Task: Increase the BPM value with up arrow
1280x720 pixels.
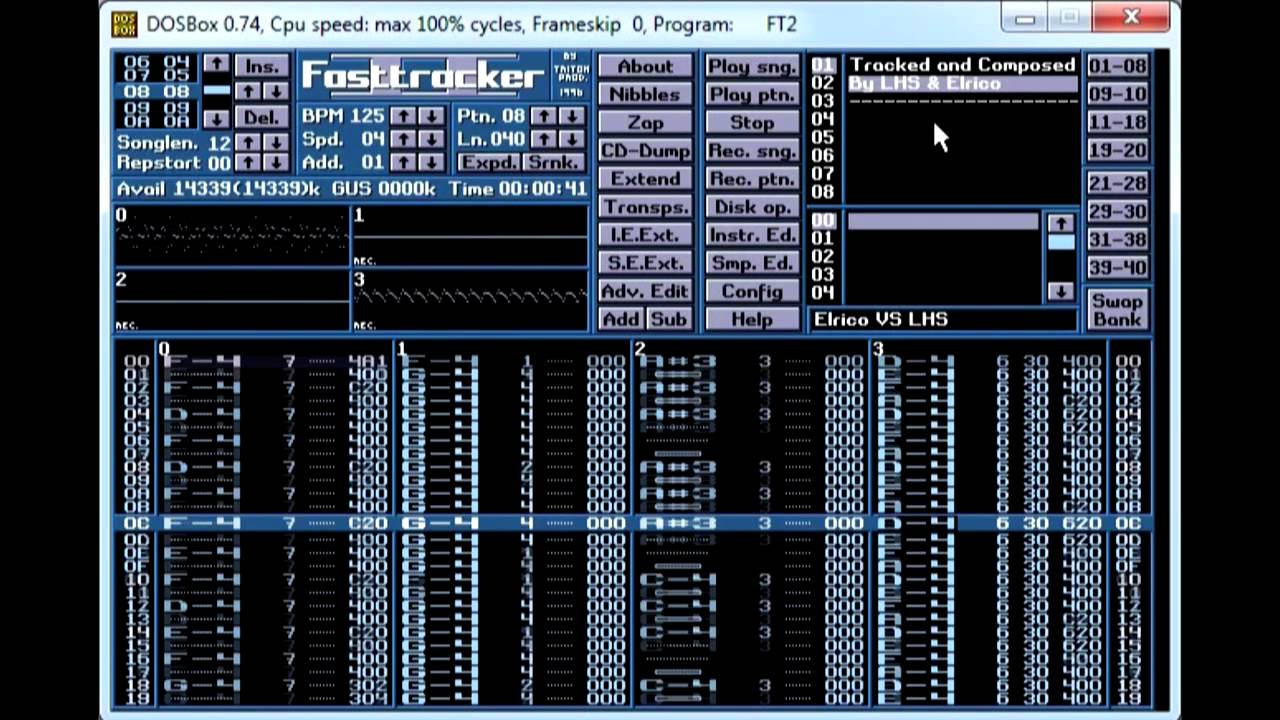Action: point(402,116)
